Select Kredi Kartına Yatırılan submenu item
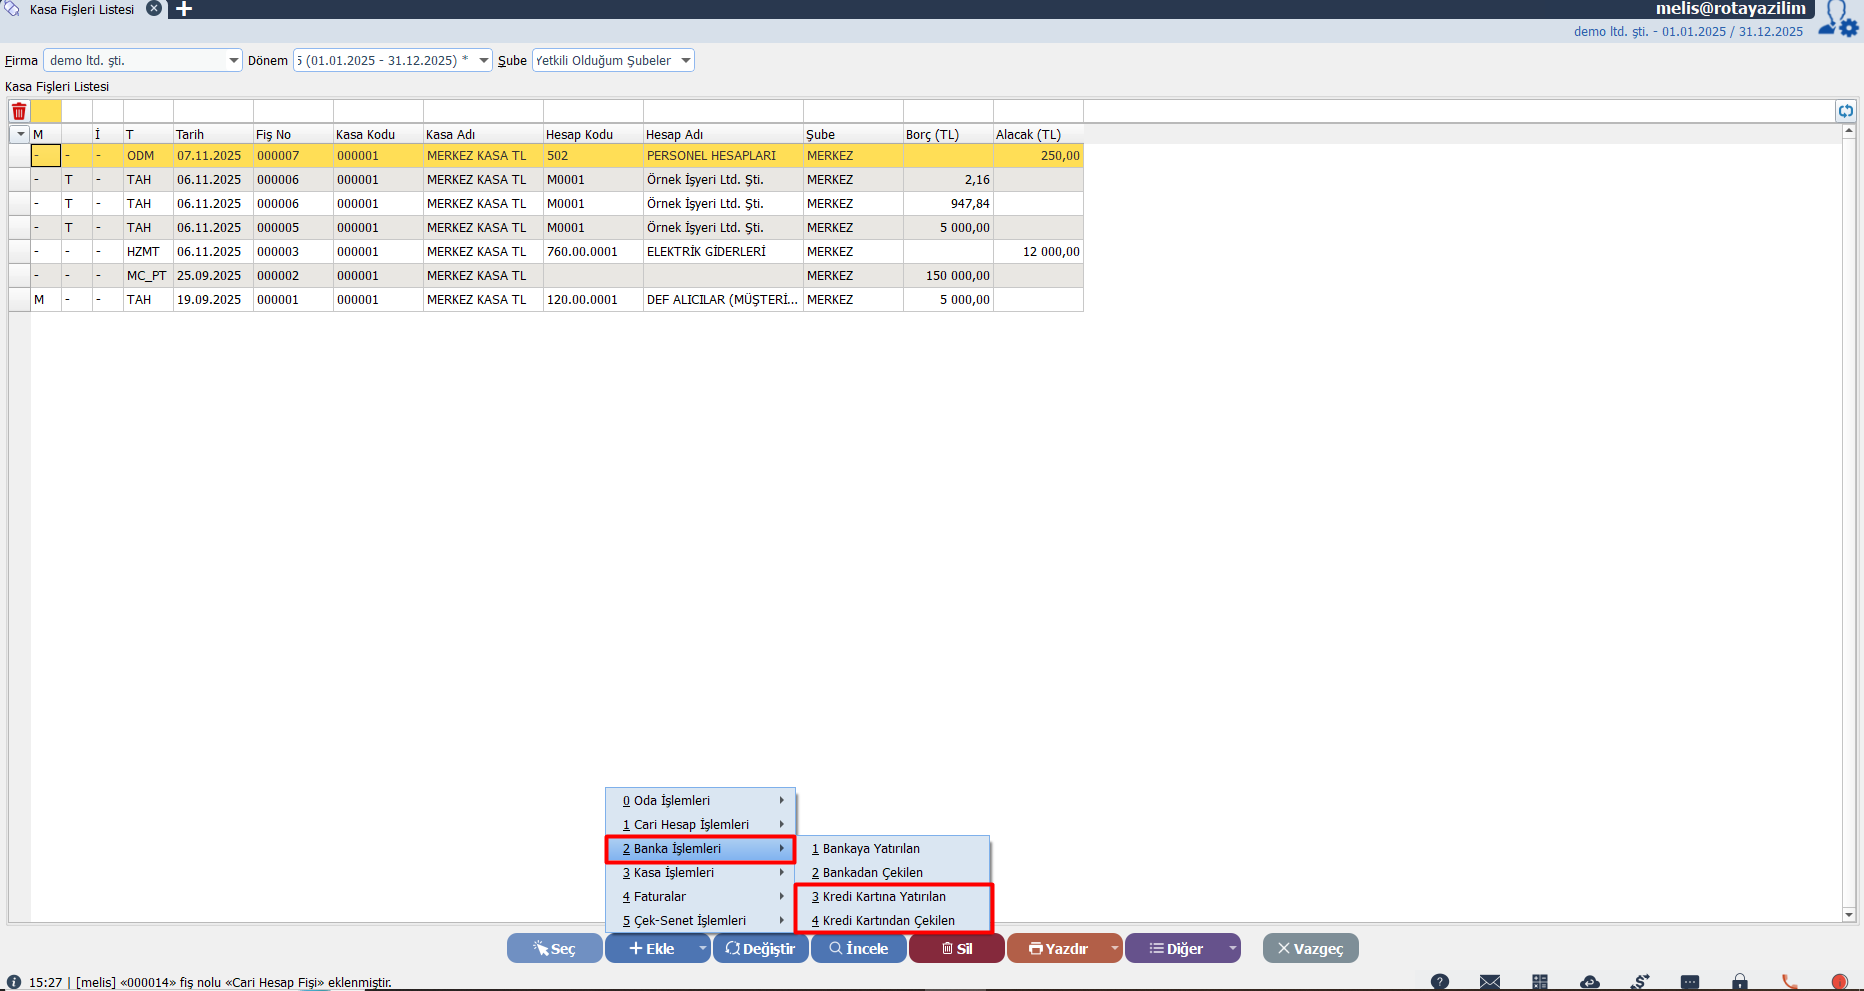The image size is (1864, 991). [884, 897]
